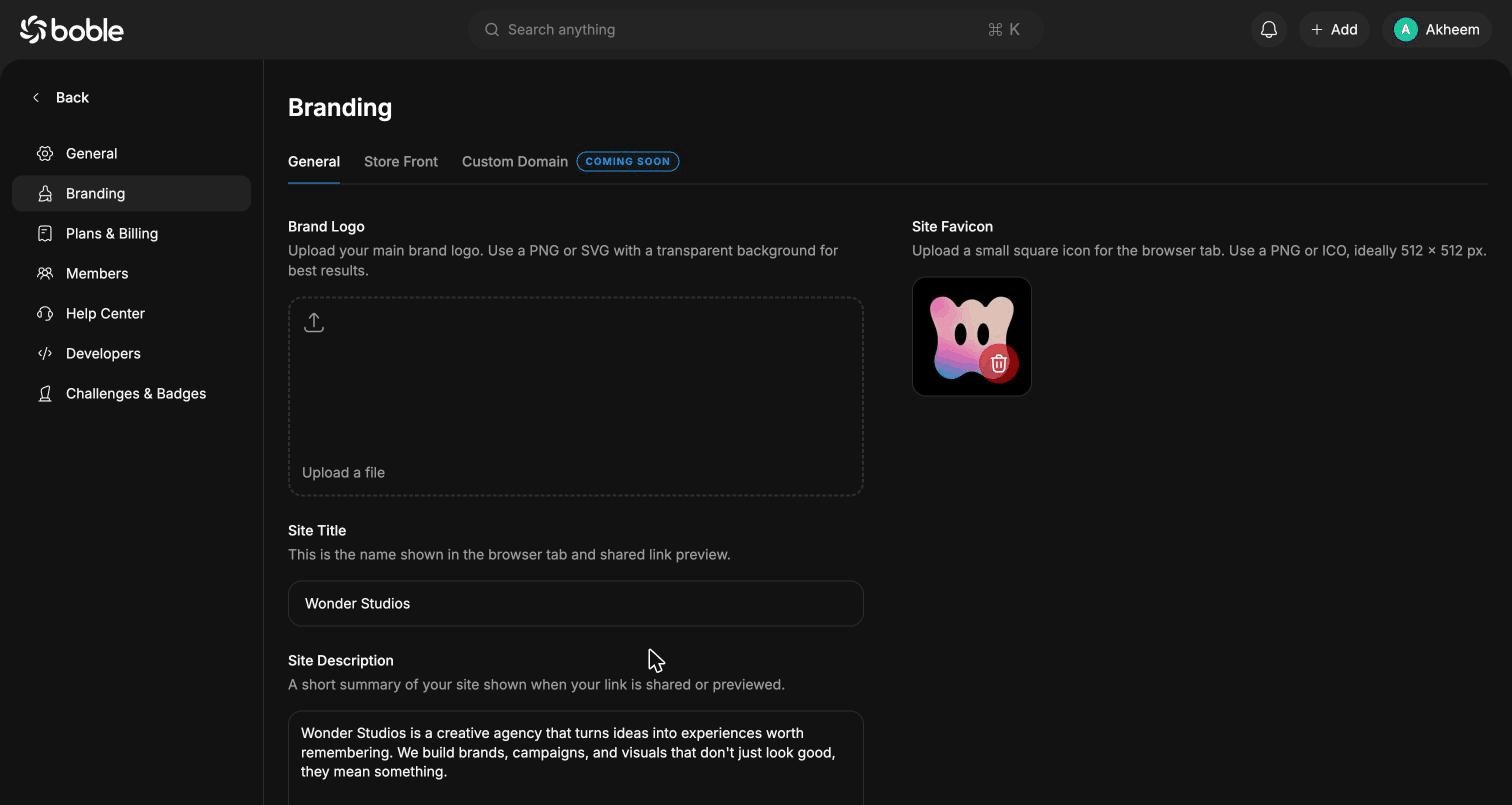This screenshot has height=805, width=1512.
Task: Click the Plans & Billing receipt icon
Action: tap(45, 233)
